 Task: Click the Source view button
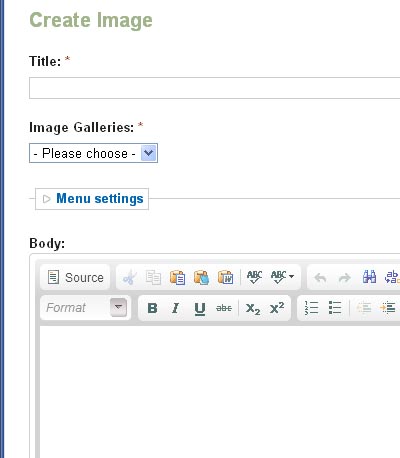75,277
